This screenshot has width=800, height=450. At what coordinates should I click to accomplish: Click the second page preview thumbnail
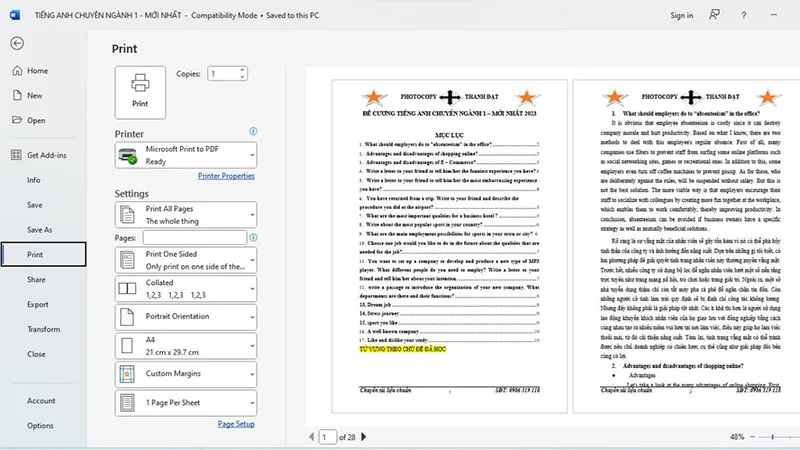686,246
